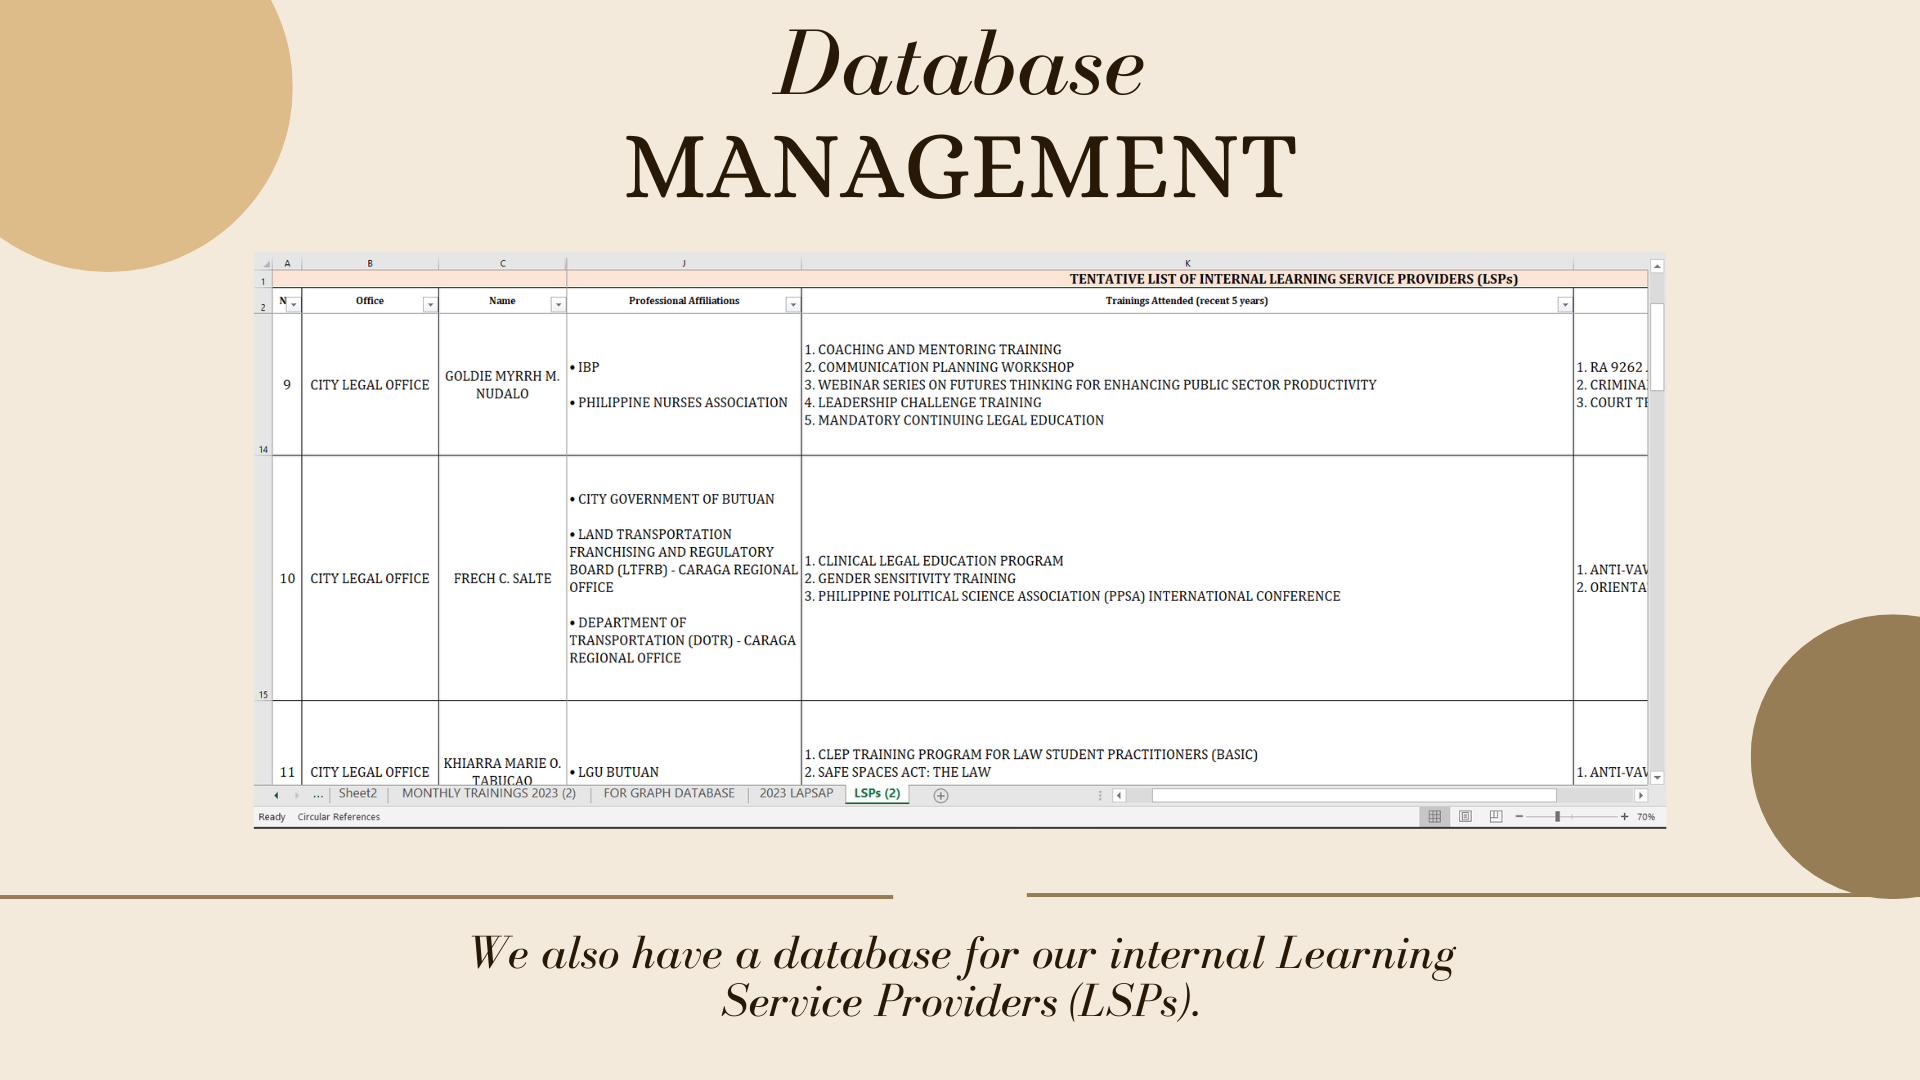This screenshot has height=1080, width=1920.
Task: Open Professional Affiliations filter dropdown
Action: click(792, 305)
